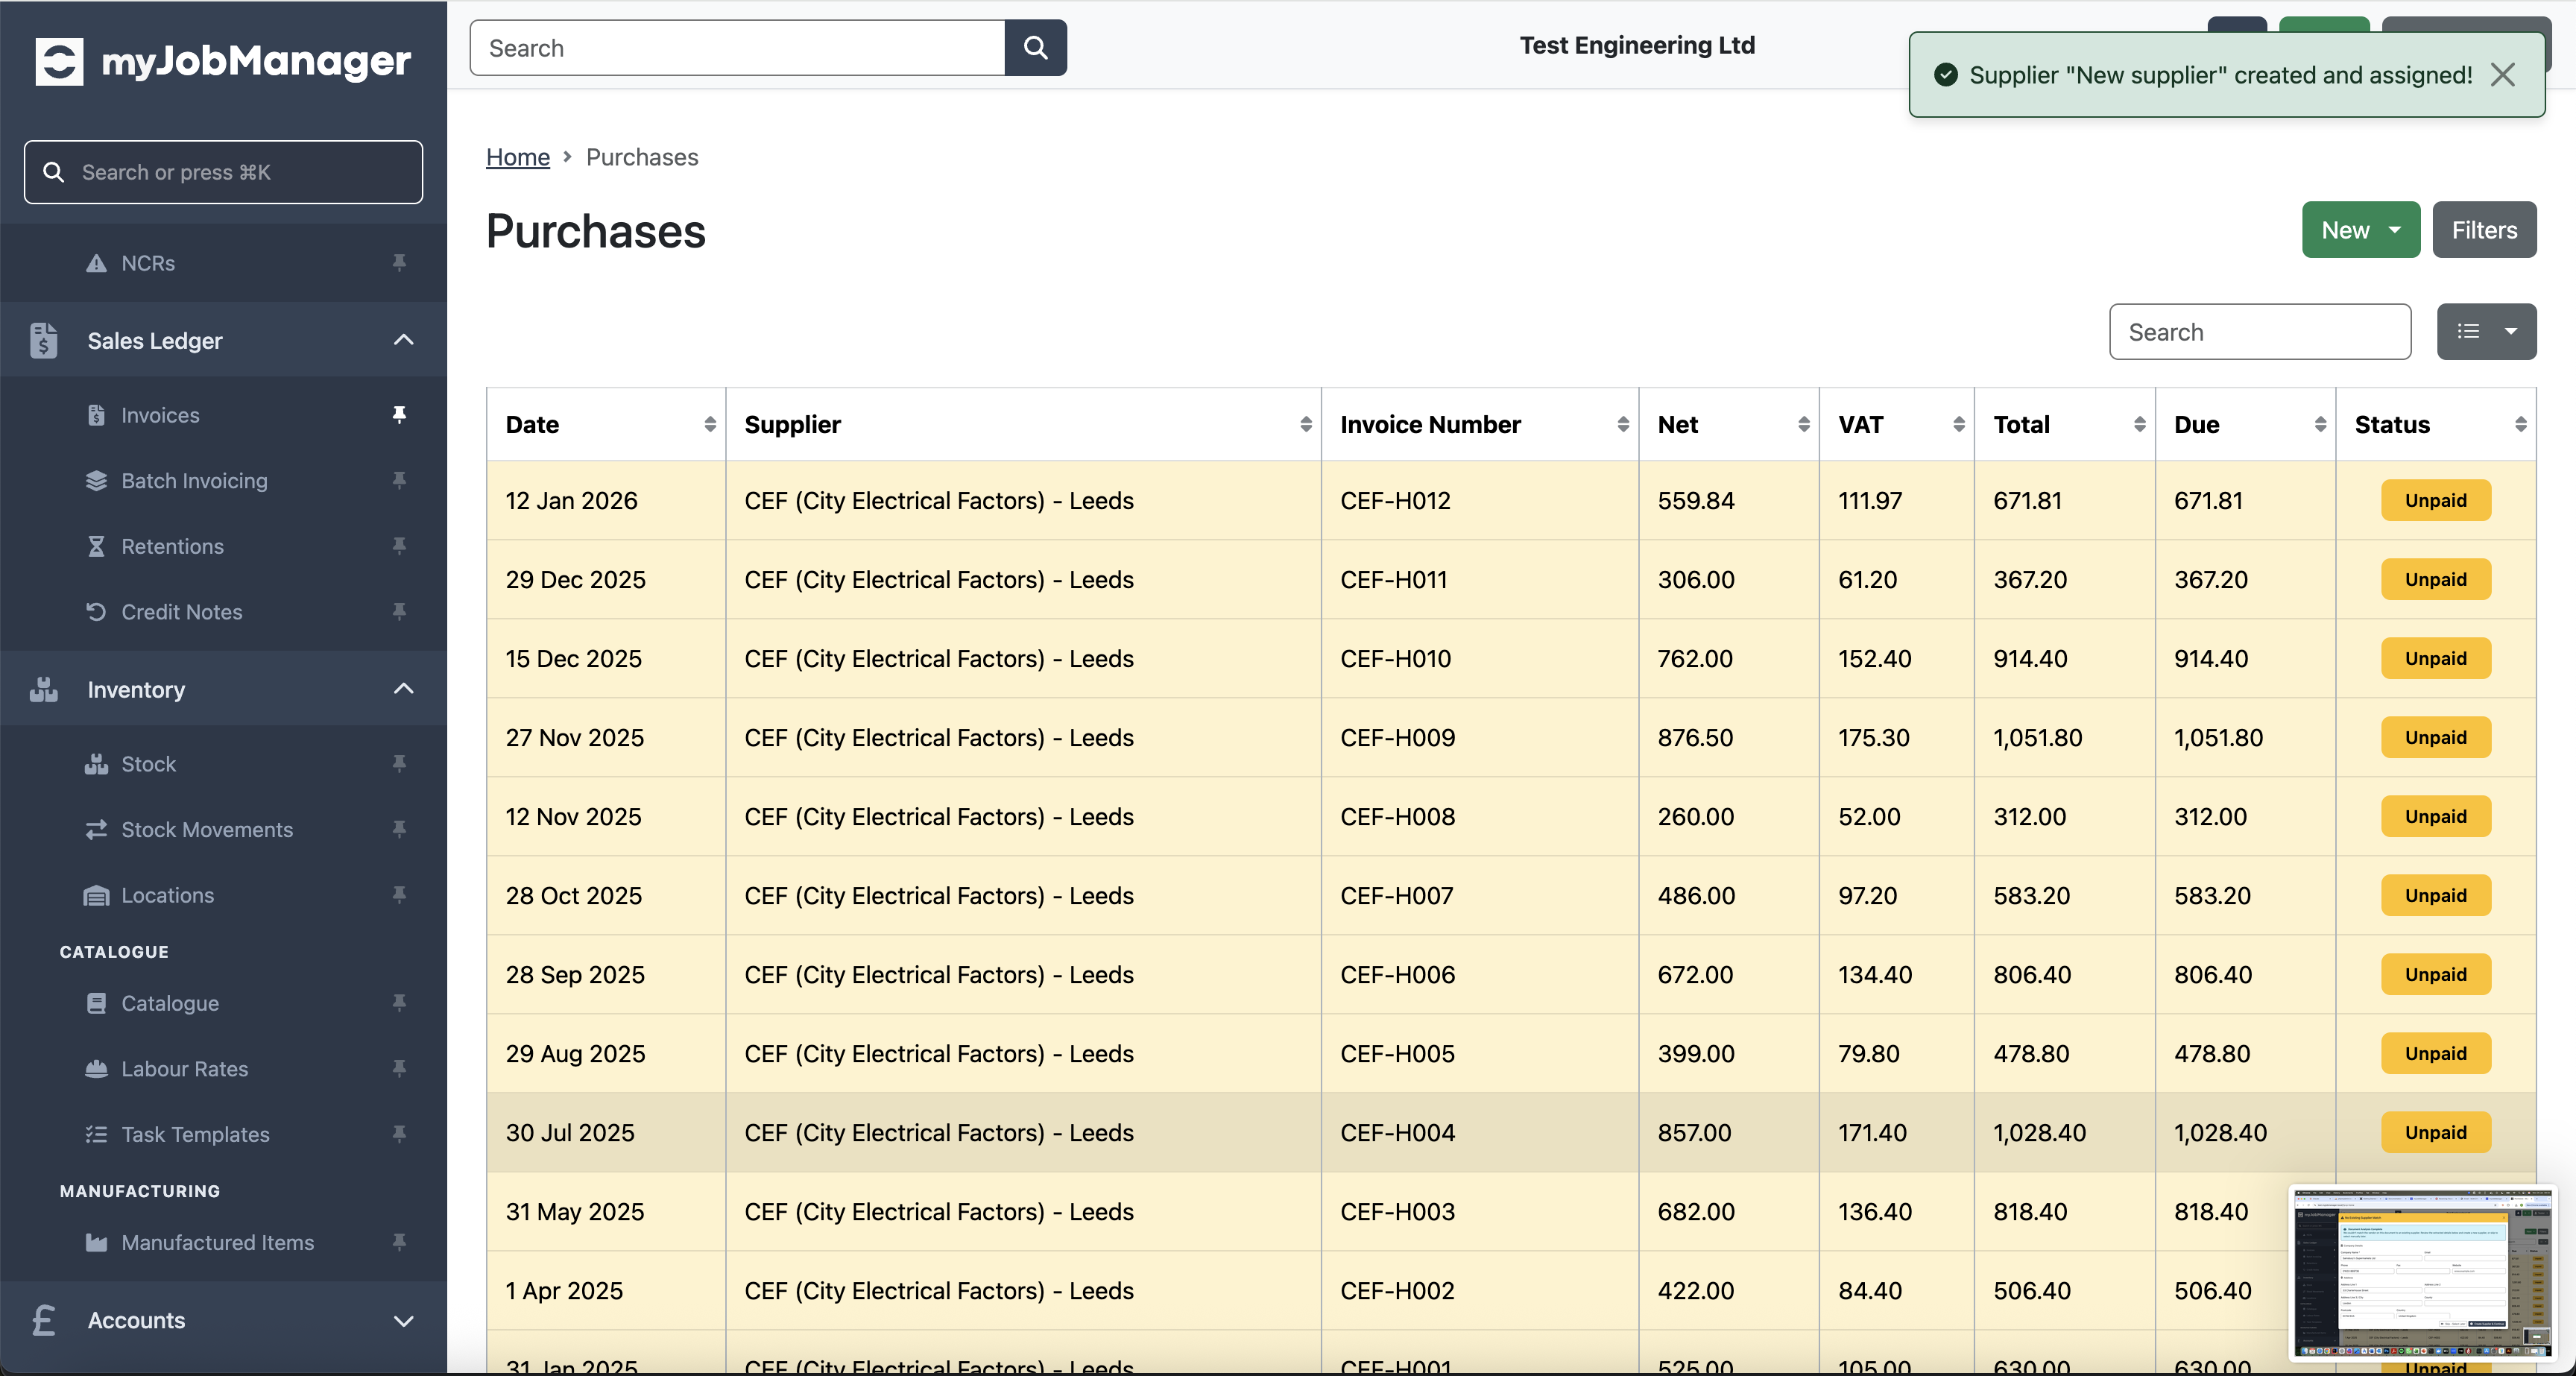
Task: Click Unpaid badge for CEF-H012
Action: pos(2435,500)
